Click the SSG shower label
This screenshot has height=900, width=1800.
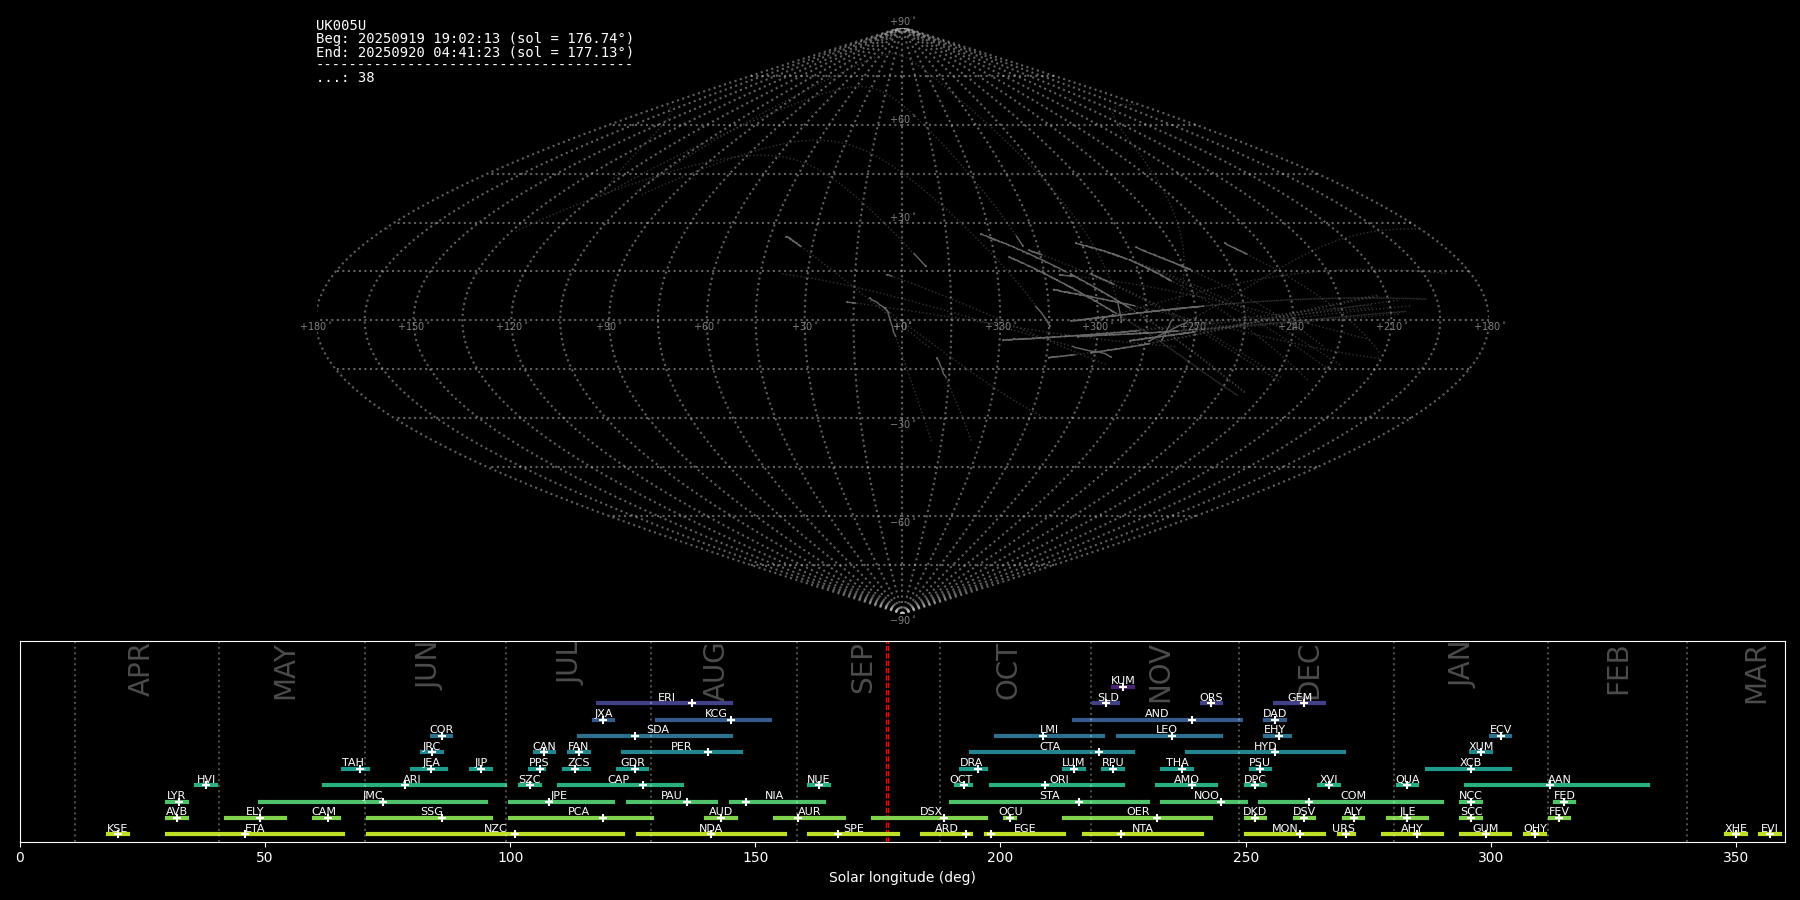click(432, 812)
